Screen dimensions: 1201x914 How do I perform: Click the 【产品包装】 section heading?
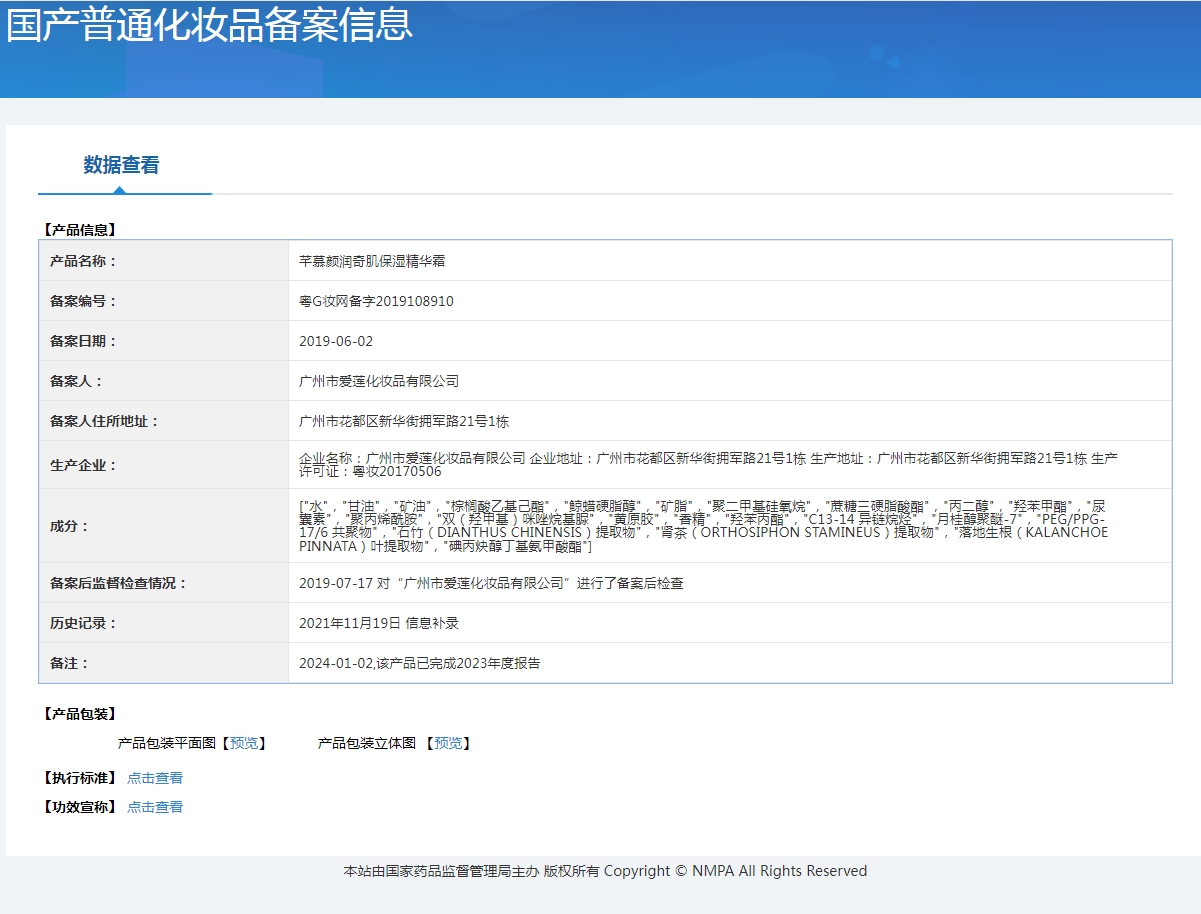80,714
